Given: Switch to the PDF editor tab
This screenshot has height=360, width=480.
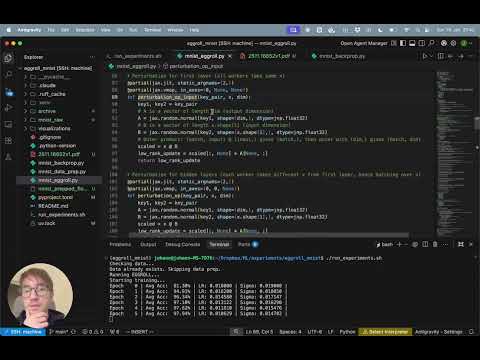Looking at the screenshot, I should (x=269, y=56).
